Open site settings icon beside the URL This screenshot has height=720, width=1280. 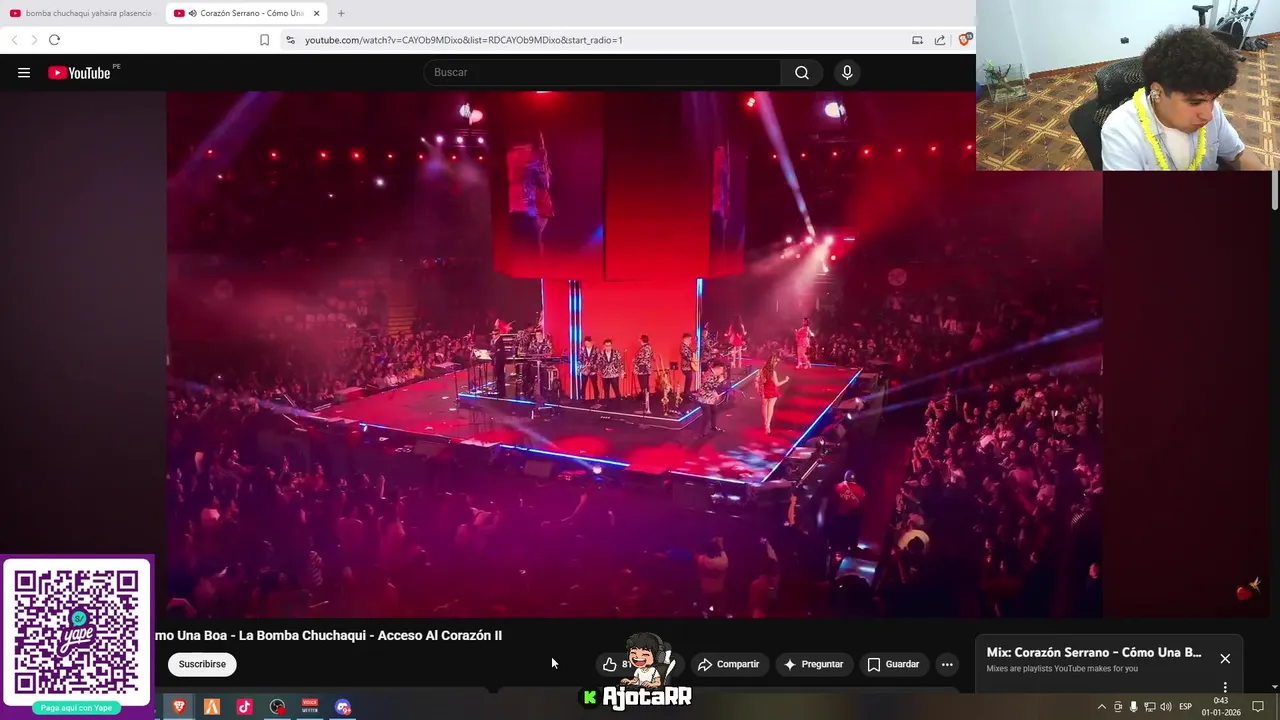[290, 40]
